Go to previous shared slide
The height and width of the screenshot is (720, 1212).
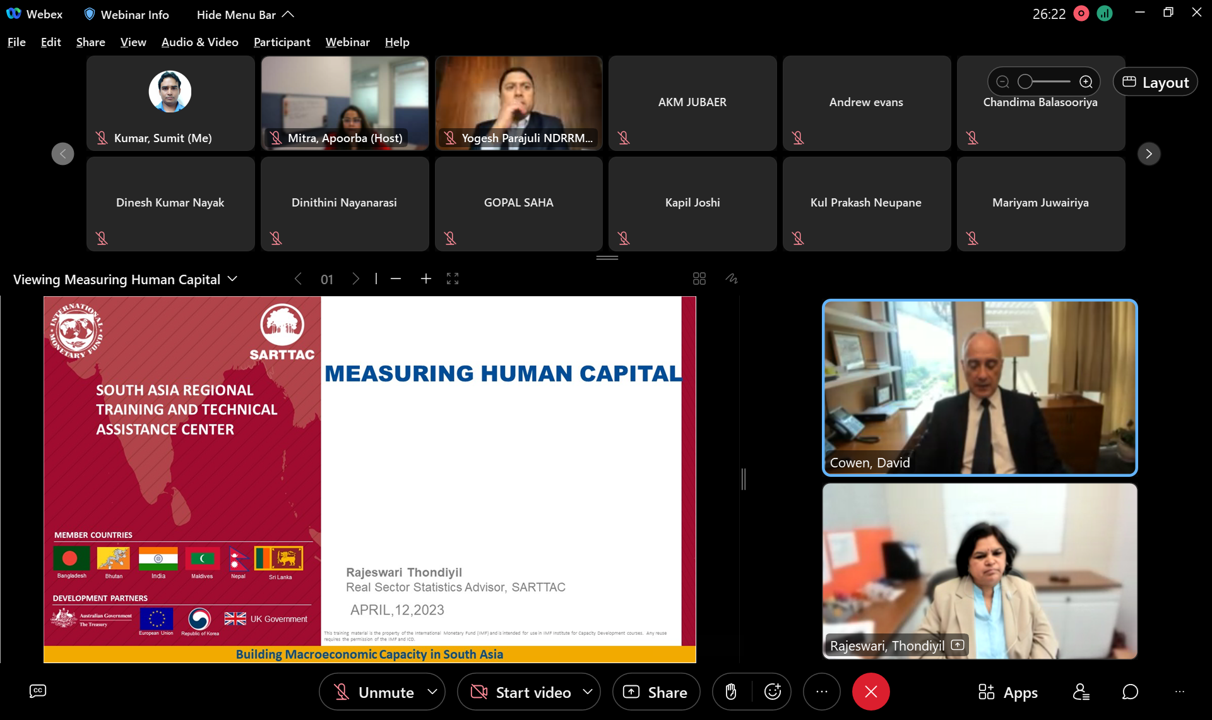coord(298,279)
